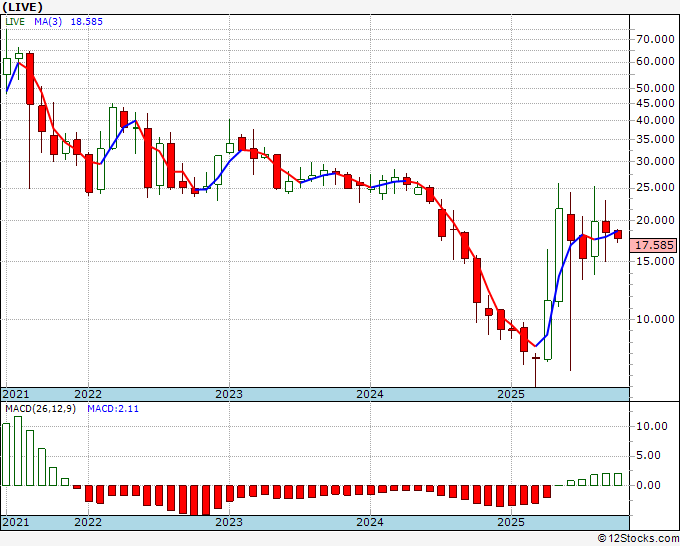The height and width of the screenshot is (546, 680).
Task: Click the 12Stocks.com copyright text
Action: [x=638, y=539]
